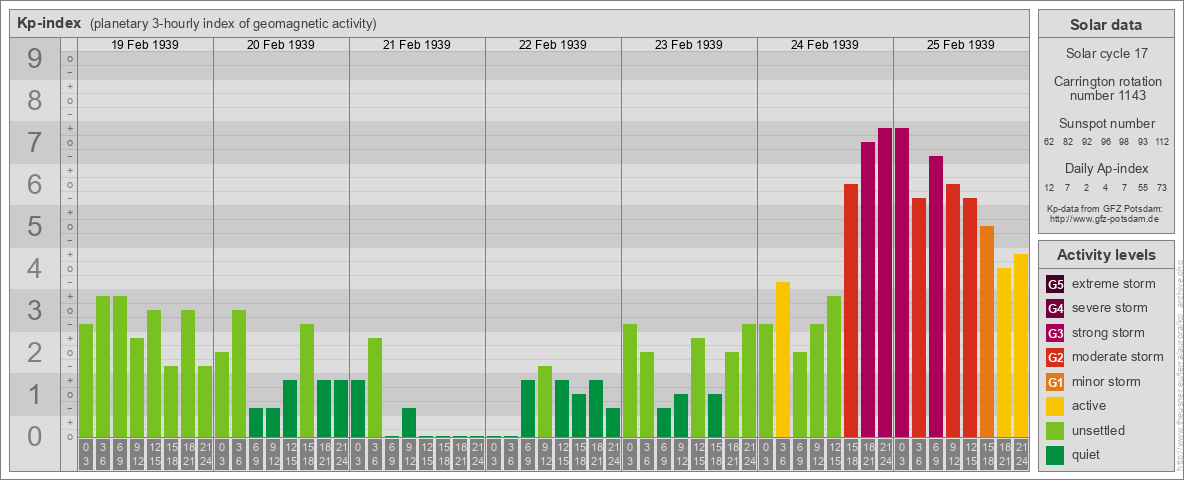This screenshot has height=480, width=1184.
Task: Select the 19 Feb 1939 date header
Action: click(x=145, y=45)
